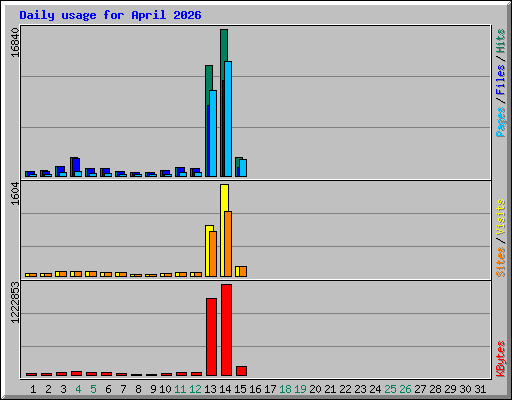Click day 1 on the x-axis
This screenshot has height=400, width=512.
(x=33, y=389)
